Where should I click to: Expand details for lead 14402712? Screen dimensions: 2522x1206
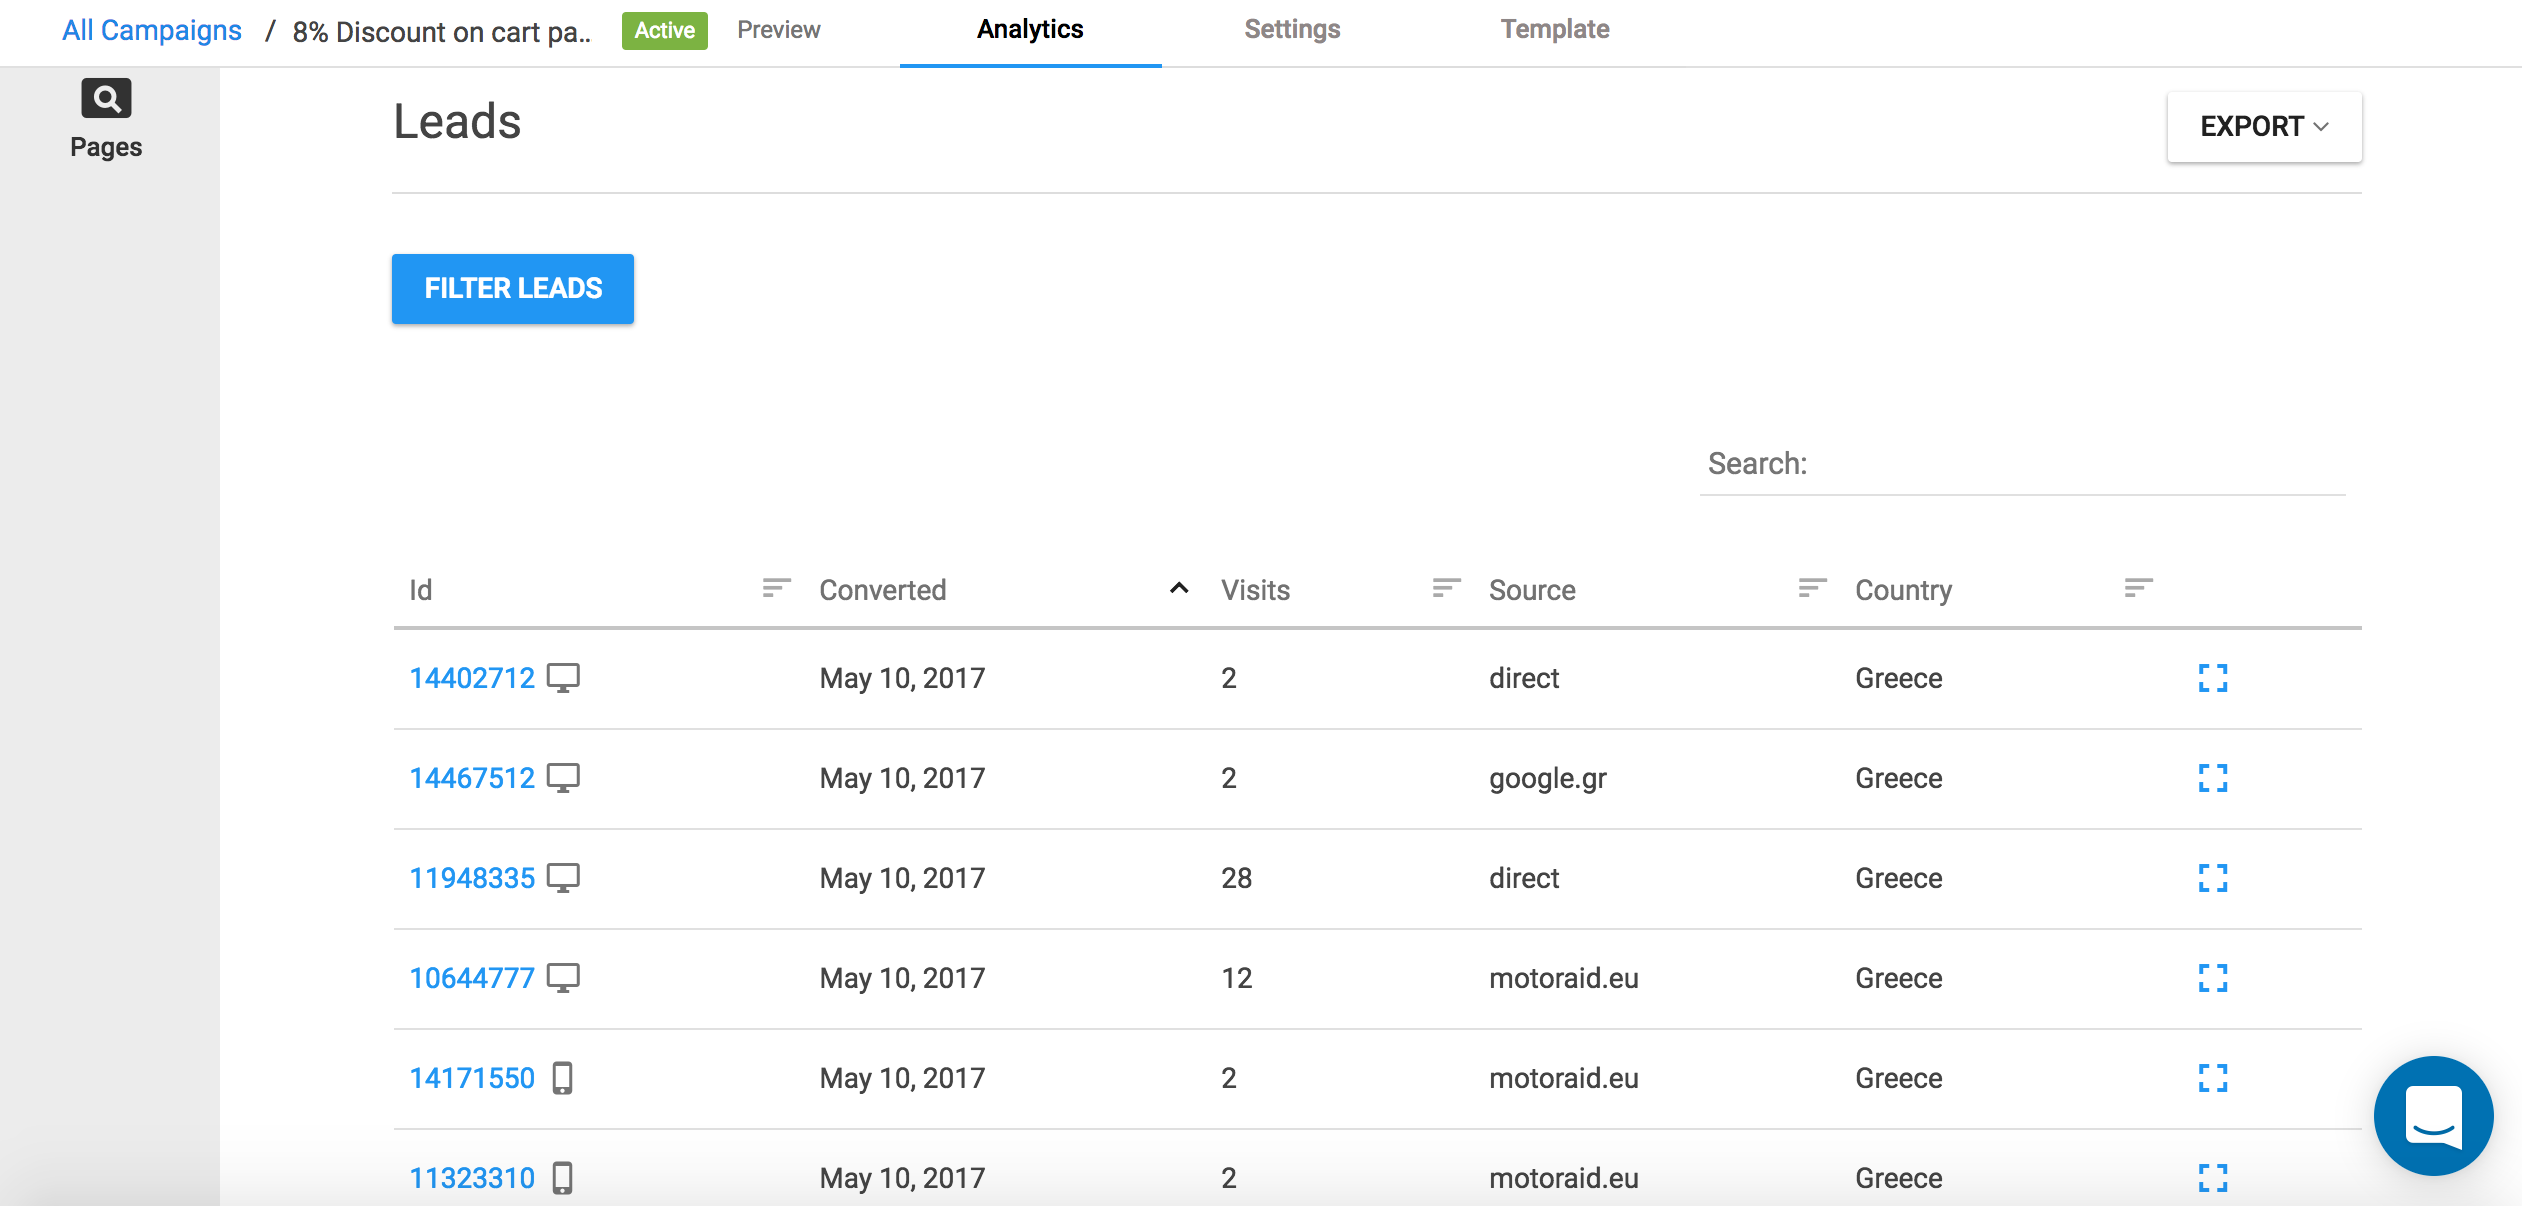point(2212,678)
